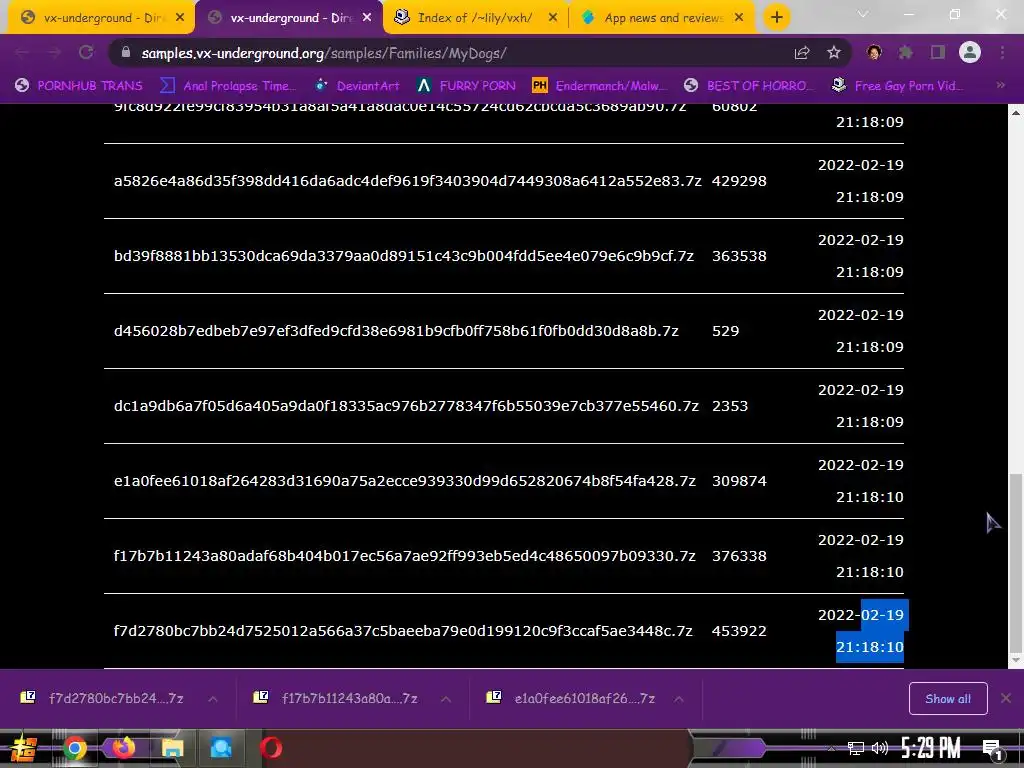Open volume control in system tray
Viewport: 1024px width, 768px height.
[x=880, y=748]
